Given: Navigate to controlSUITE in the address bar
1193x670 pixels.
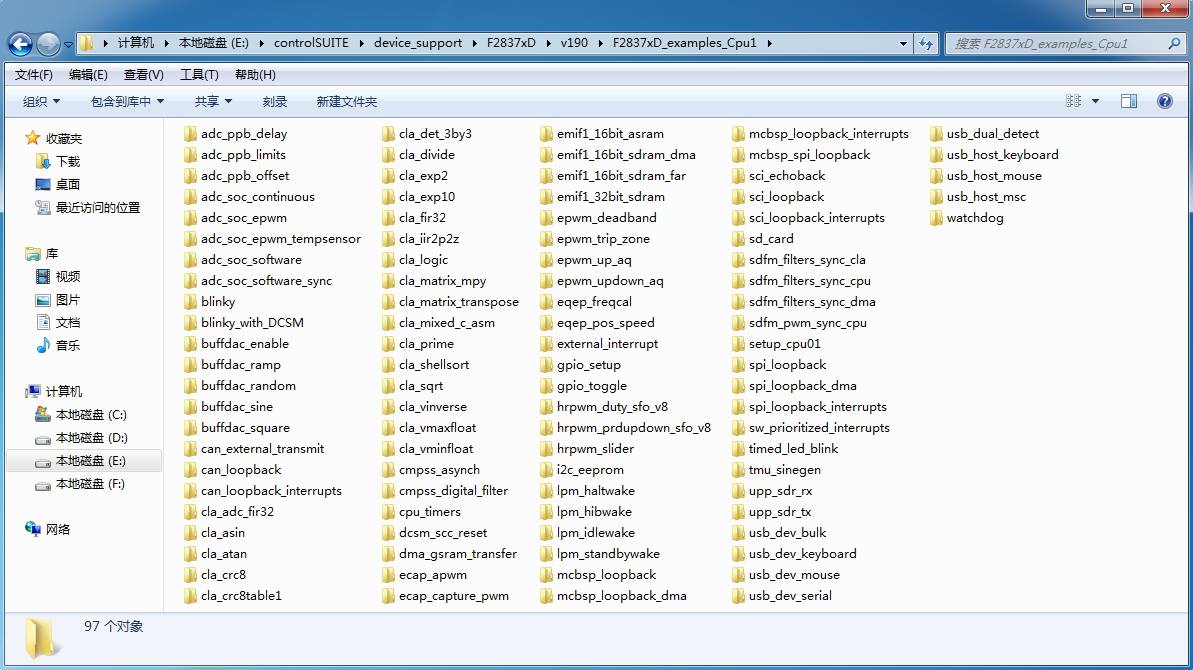Looking at the screenshot, I should coord(311,43).
